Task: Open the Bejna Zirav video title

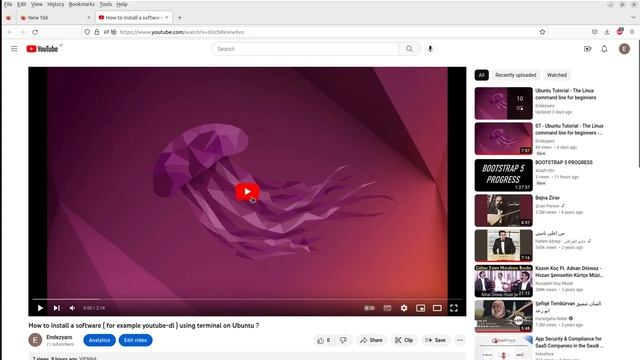Action: pyautogui.click(x=547, y=198)
